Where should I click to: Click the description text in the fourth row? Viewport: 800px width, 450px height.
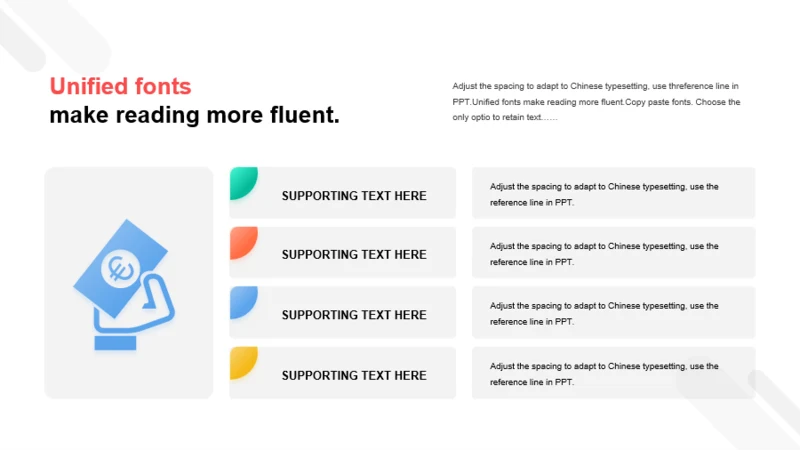pos(604,373)
